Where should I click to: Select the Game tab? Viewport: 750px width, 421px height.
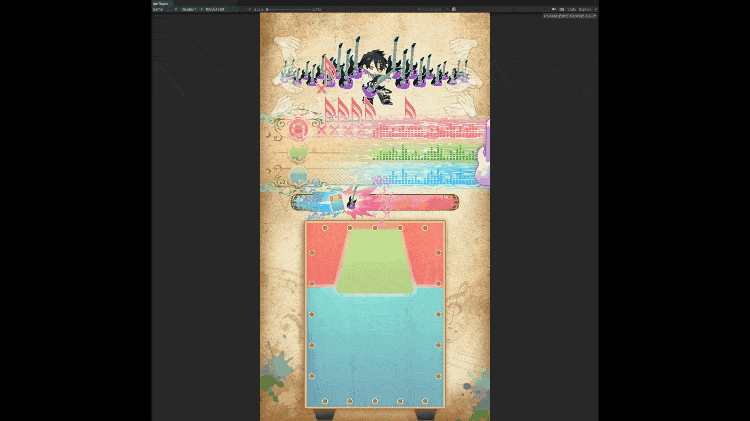click(160, 3)
